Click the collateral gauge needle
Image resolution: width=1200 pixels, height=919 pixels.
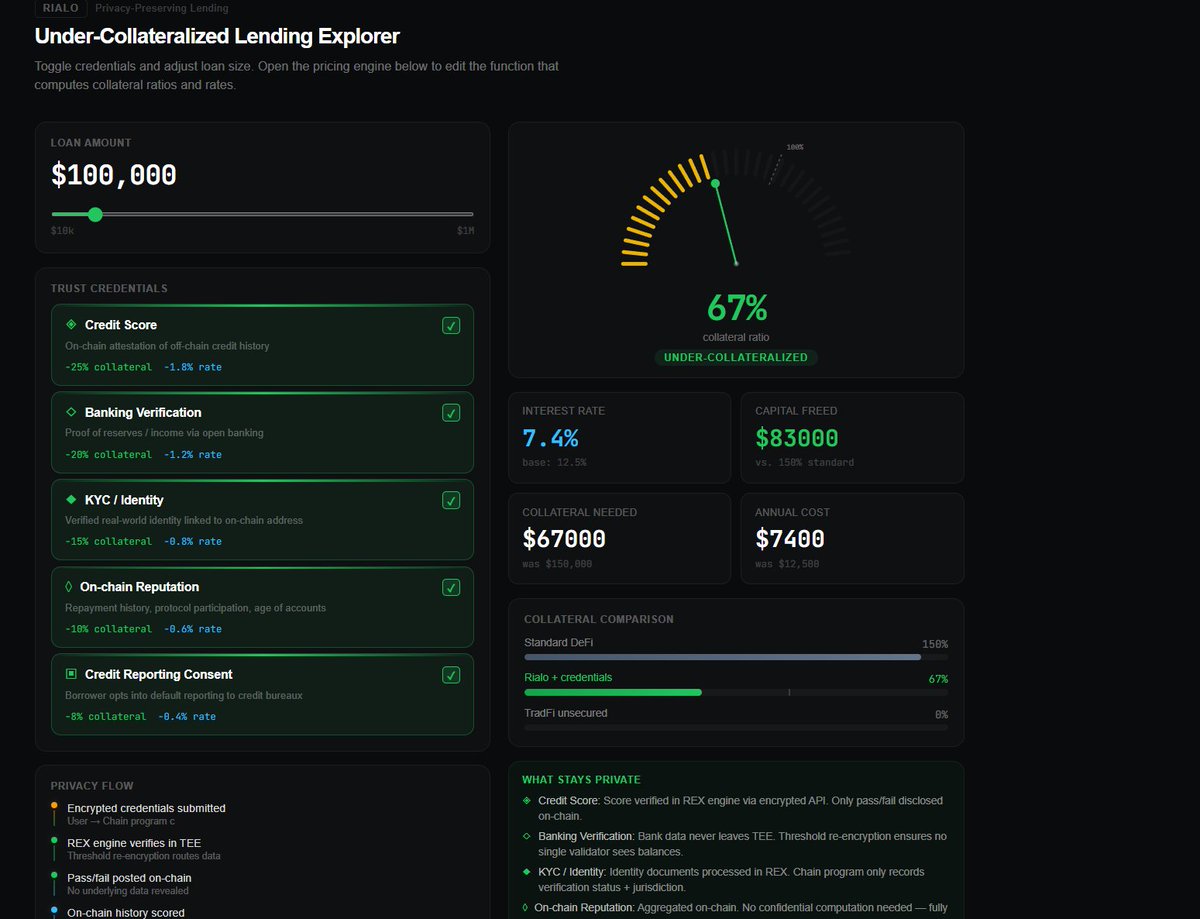tap(726, 224)
